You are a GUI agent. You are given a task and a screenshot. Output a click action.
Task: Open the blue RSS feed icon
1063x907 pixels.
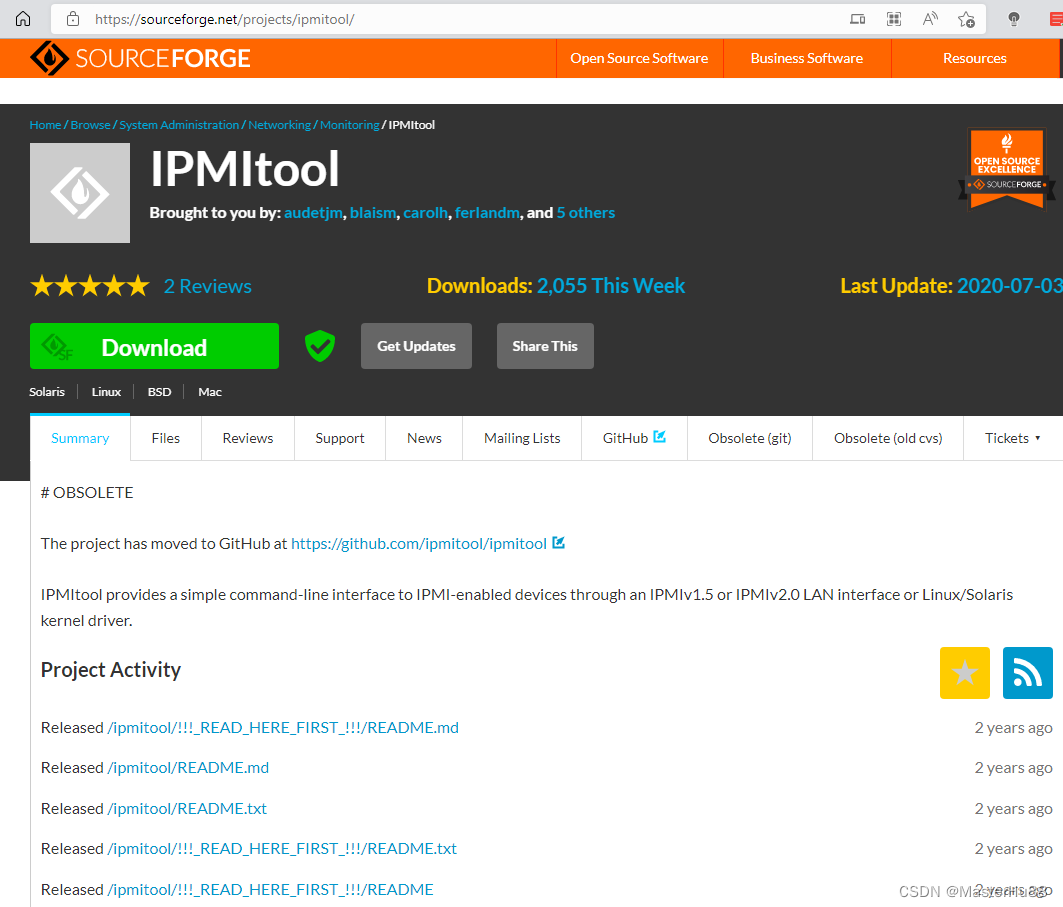tap(1028, 672)
